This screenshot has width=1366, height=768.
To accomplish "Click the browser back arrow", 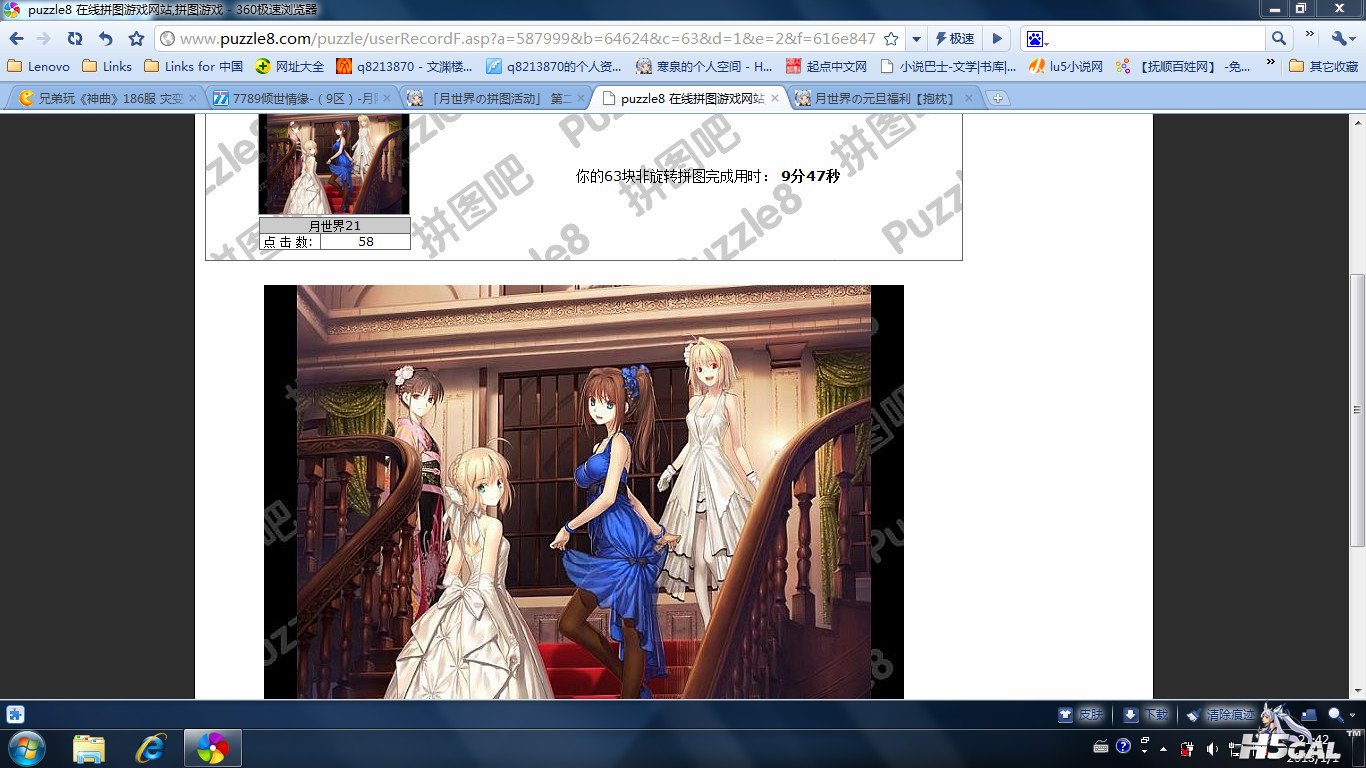I will click(16, 39).
